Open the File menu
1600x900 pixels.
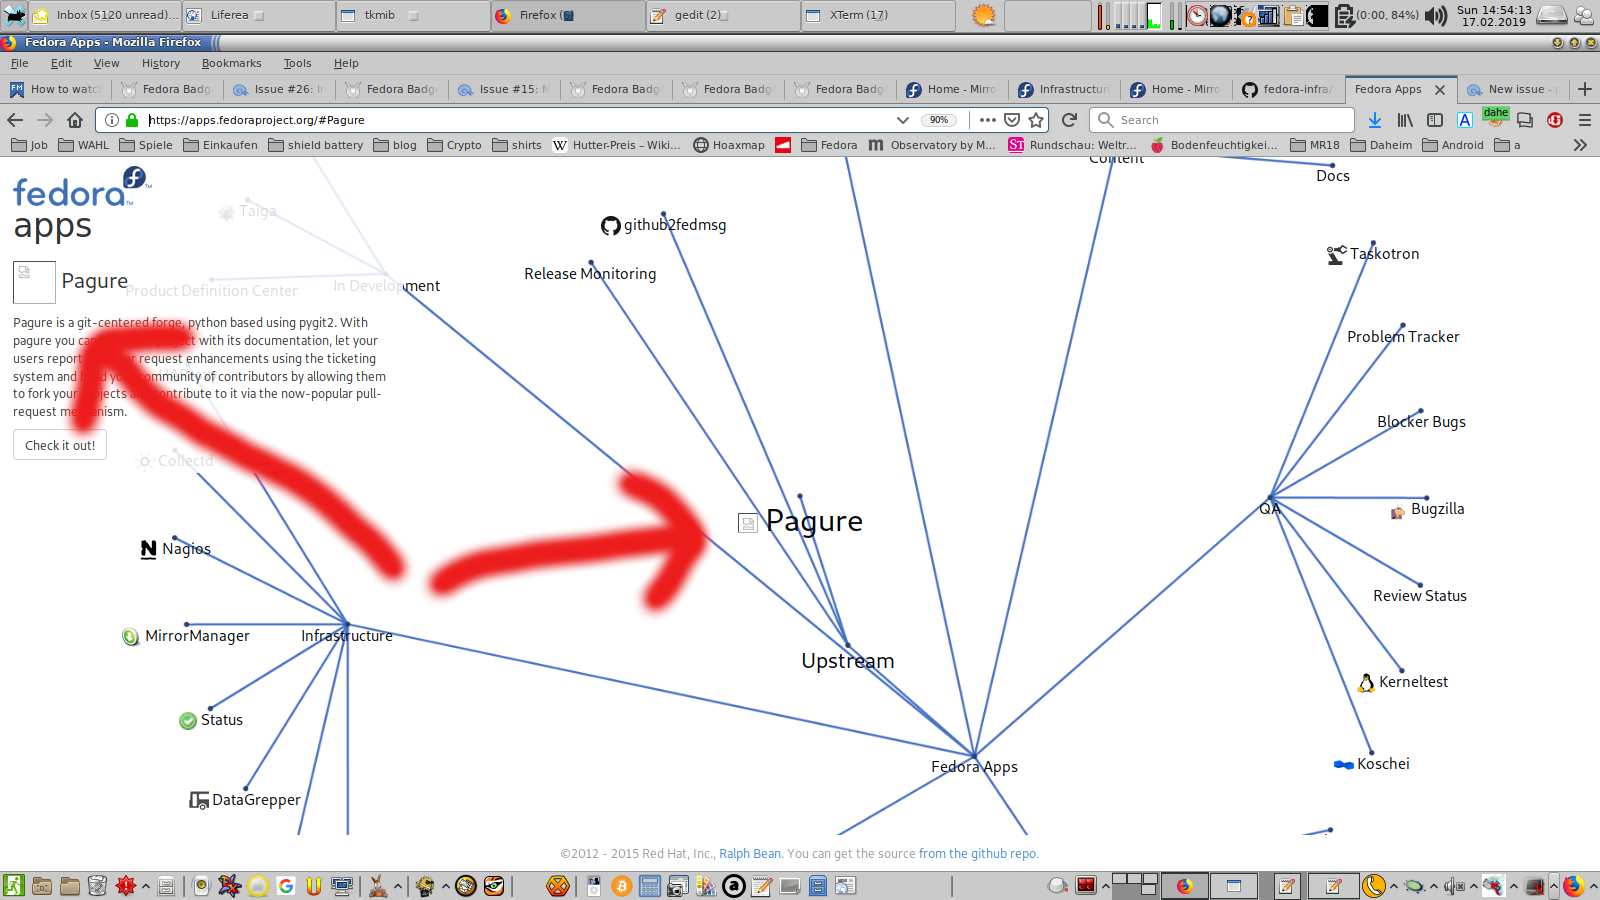coord(20,63)
